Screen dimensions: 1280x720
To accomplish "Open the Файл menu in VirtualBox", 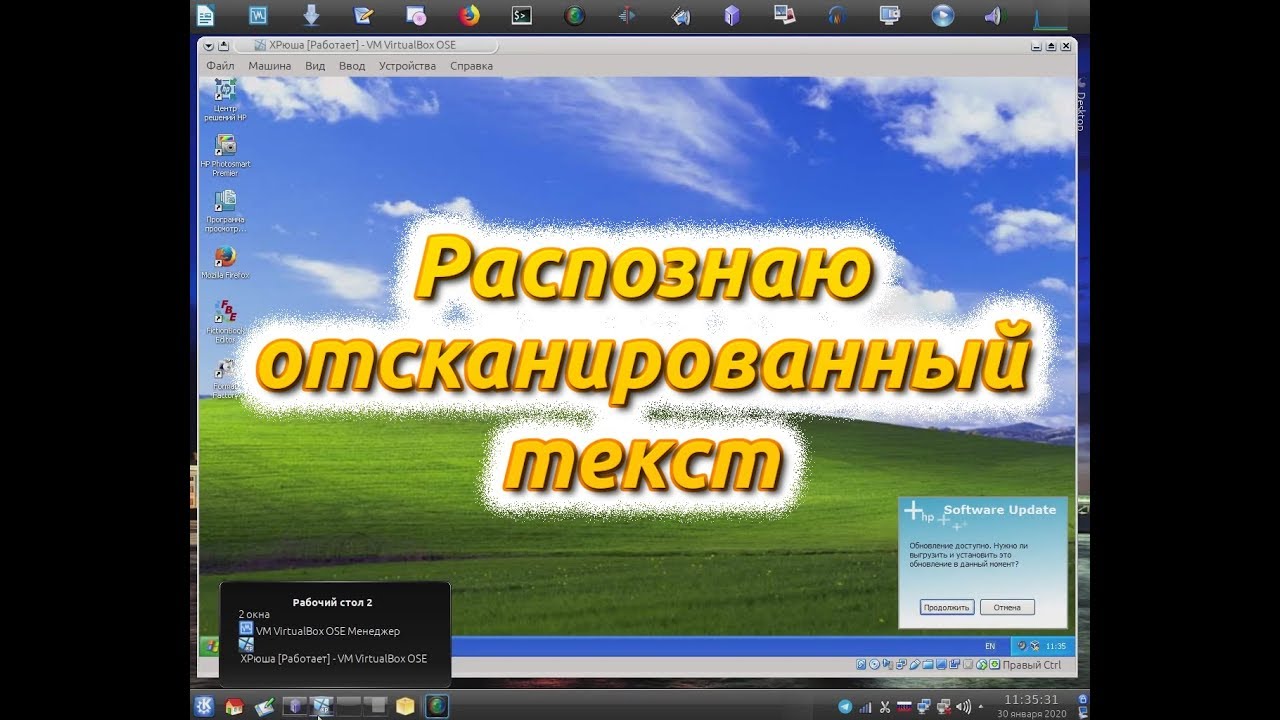I will [x=220, y=66].
